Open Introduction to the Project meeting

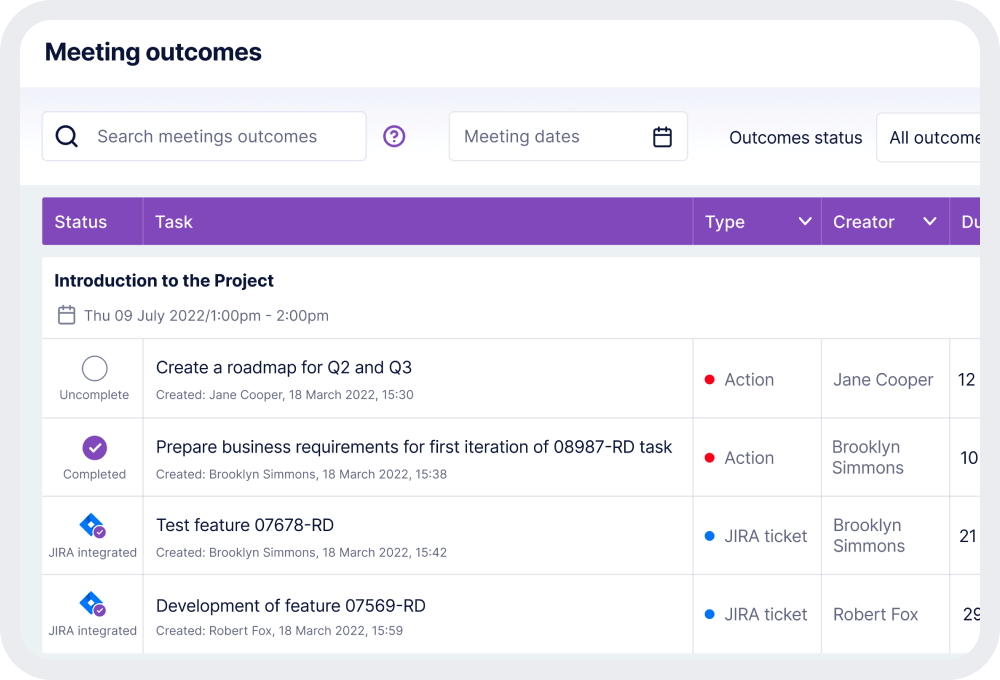164,281
